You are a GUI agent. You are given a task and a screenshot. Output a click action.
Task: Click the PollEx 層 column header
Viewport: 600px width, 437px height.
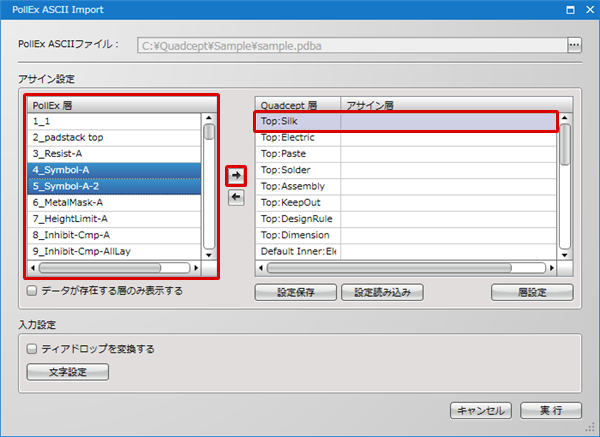(x=122, y=105)
